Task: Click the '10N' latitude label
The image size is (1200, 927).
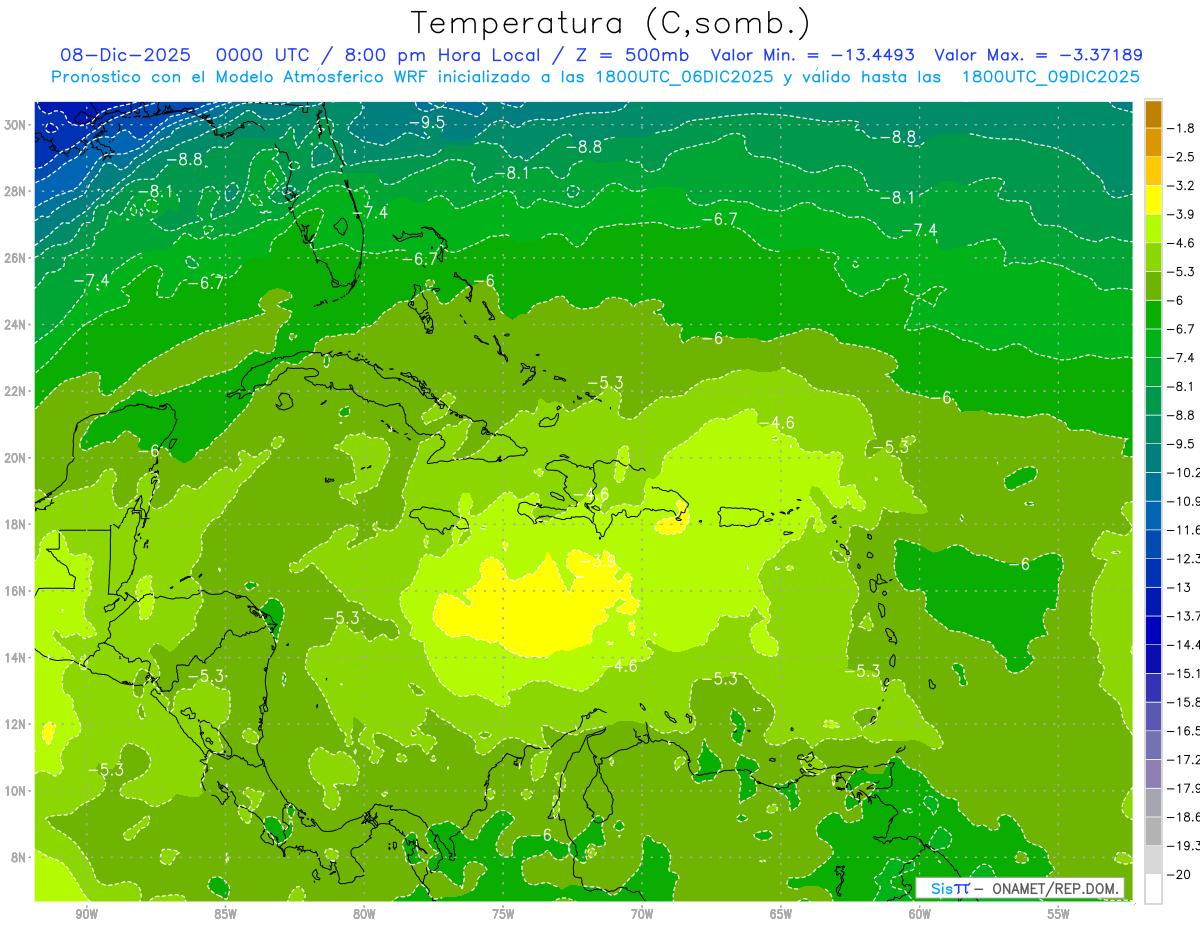Action: (15, 791)
